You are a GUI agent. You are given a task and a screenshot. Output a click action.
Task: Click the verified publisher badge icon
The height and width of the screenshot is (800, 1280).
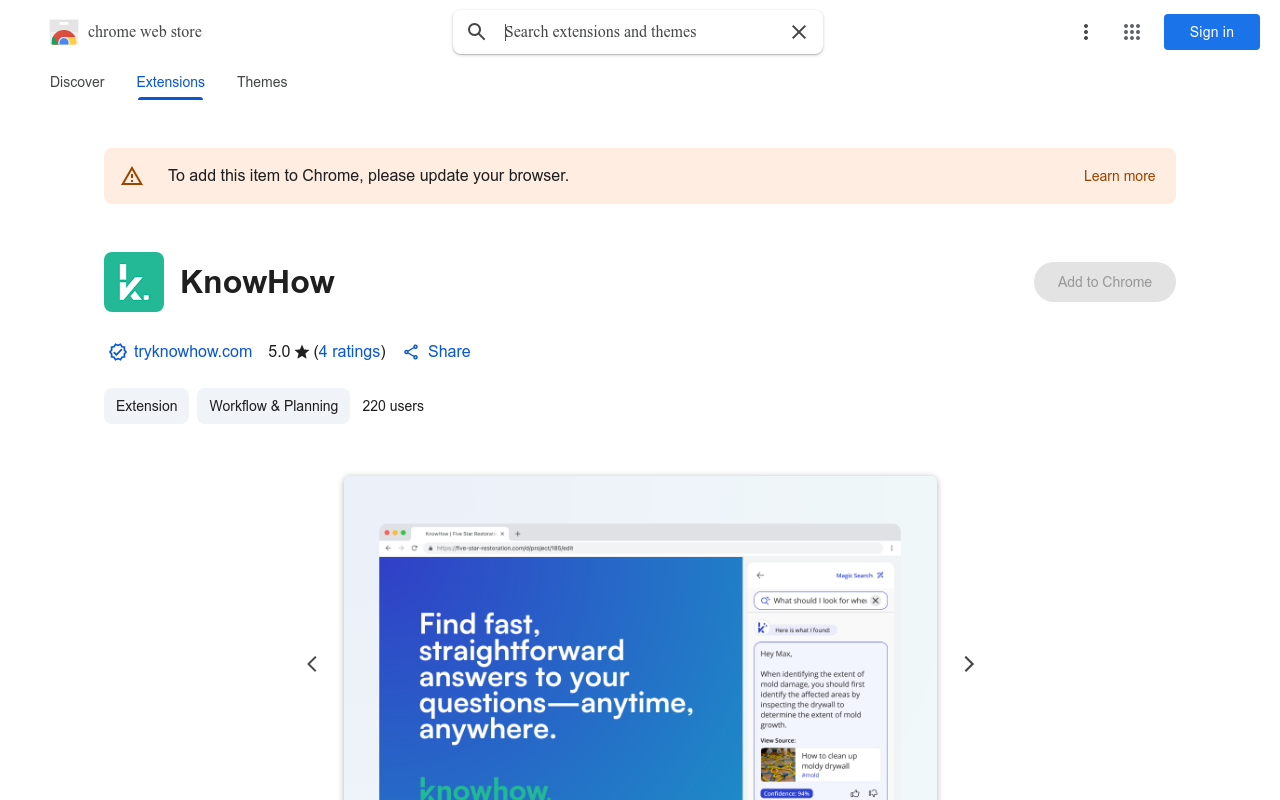click(118, 352)
